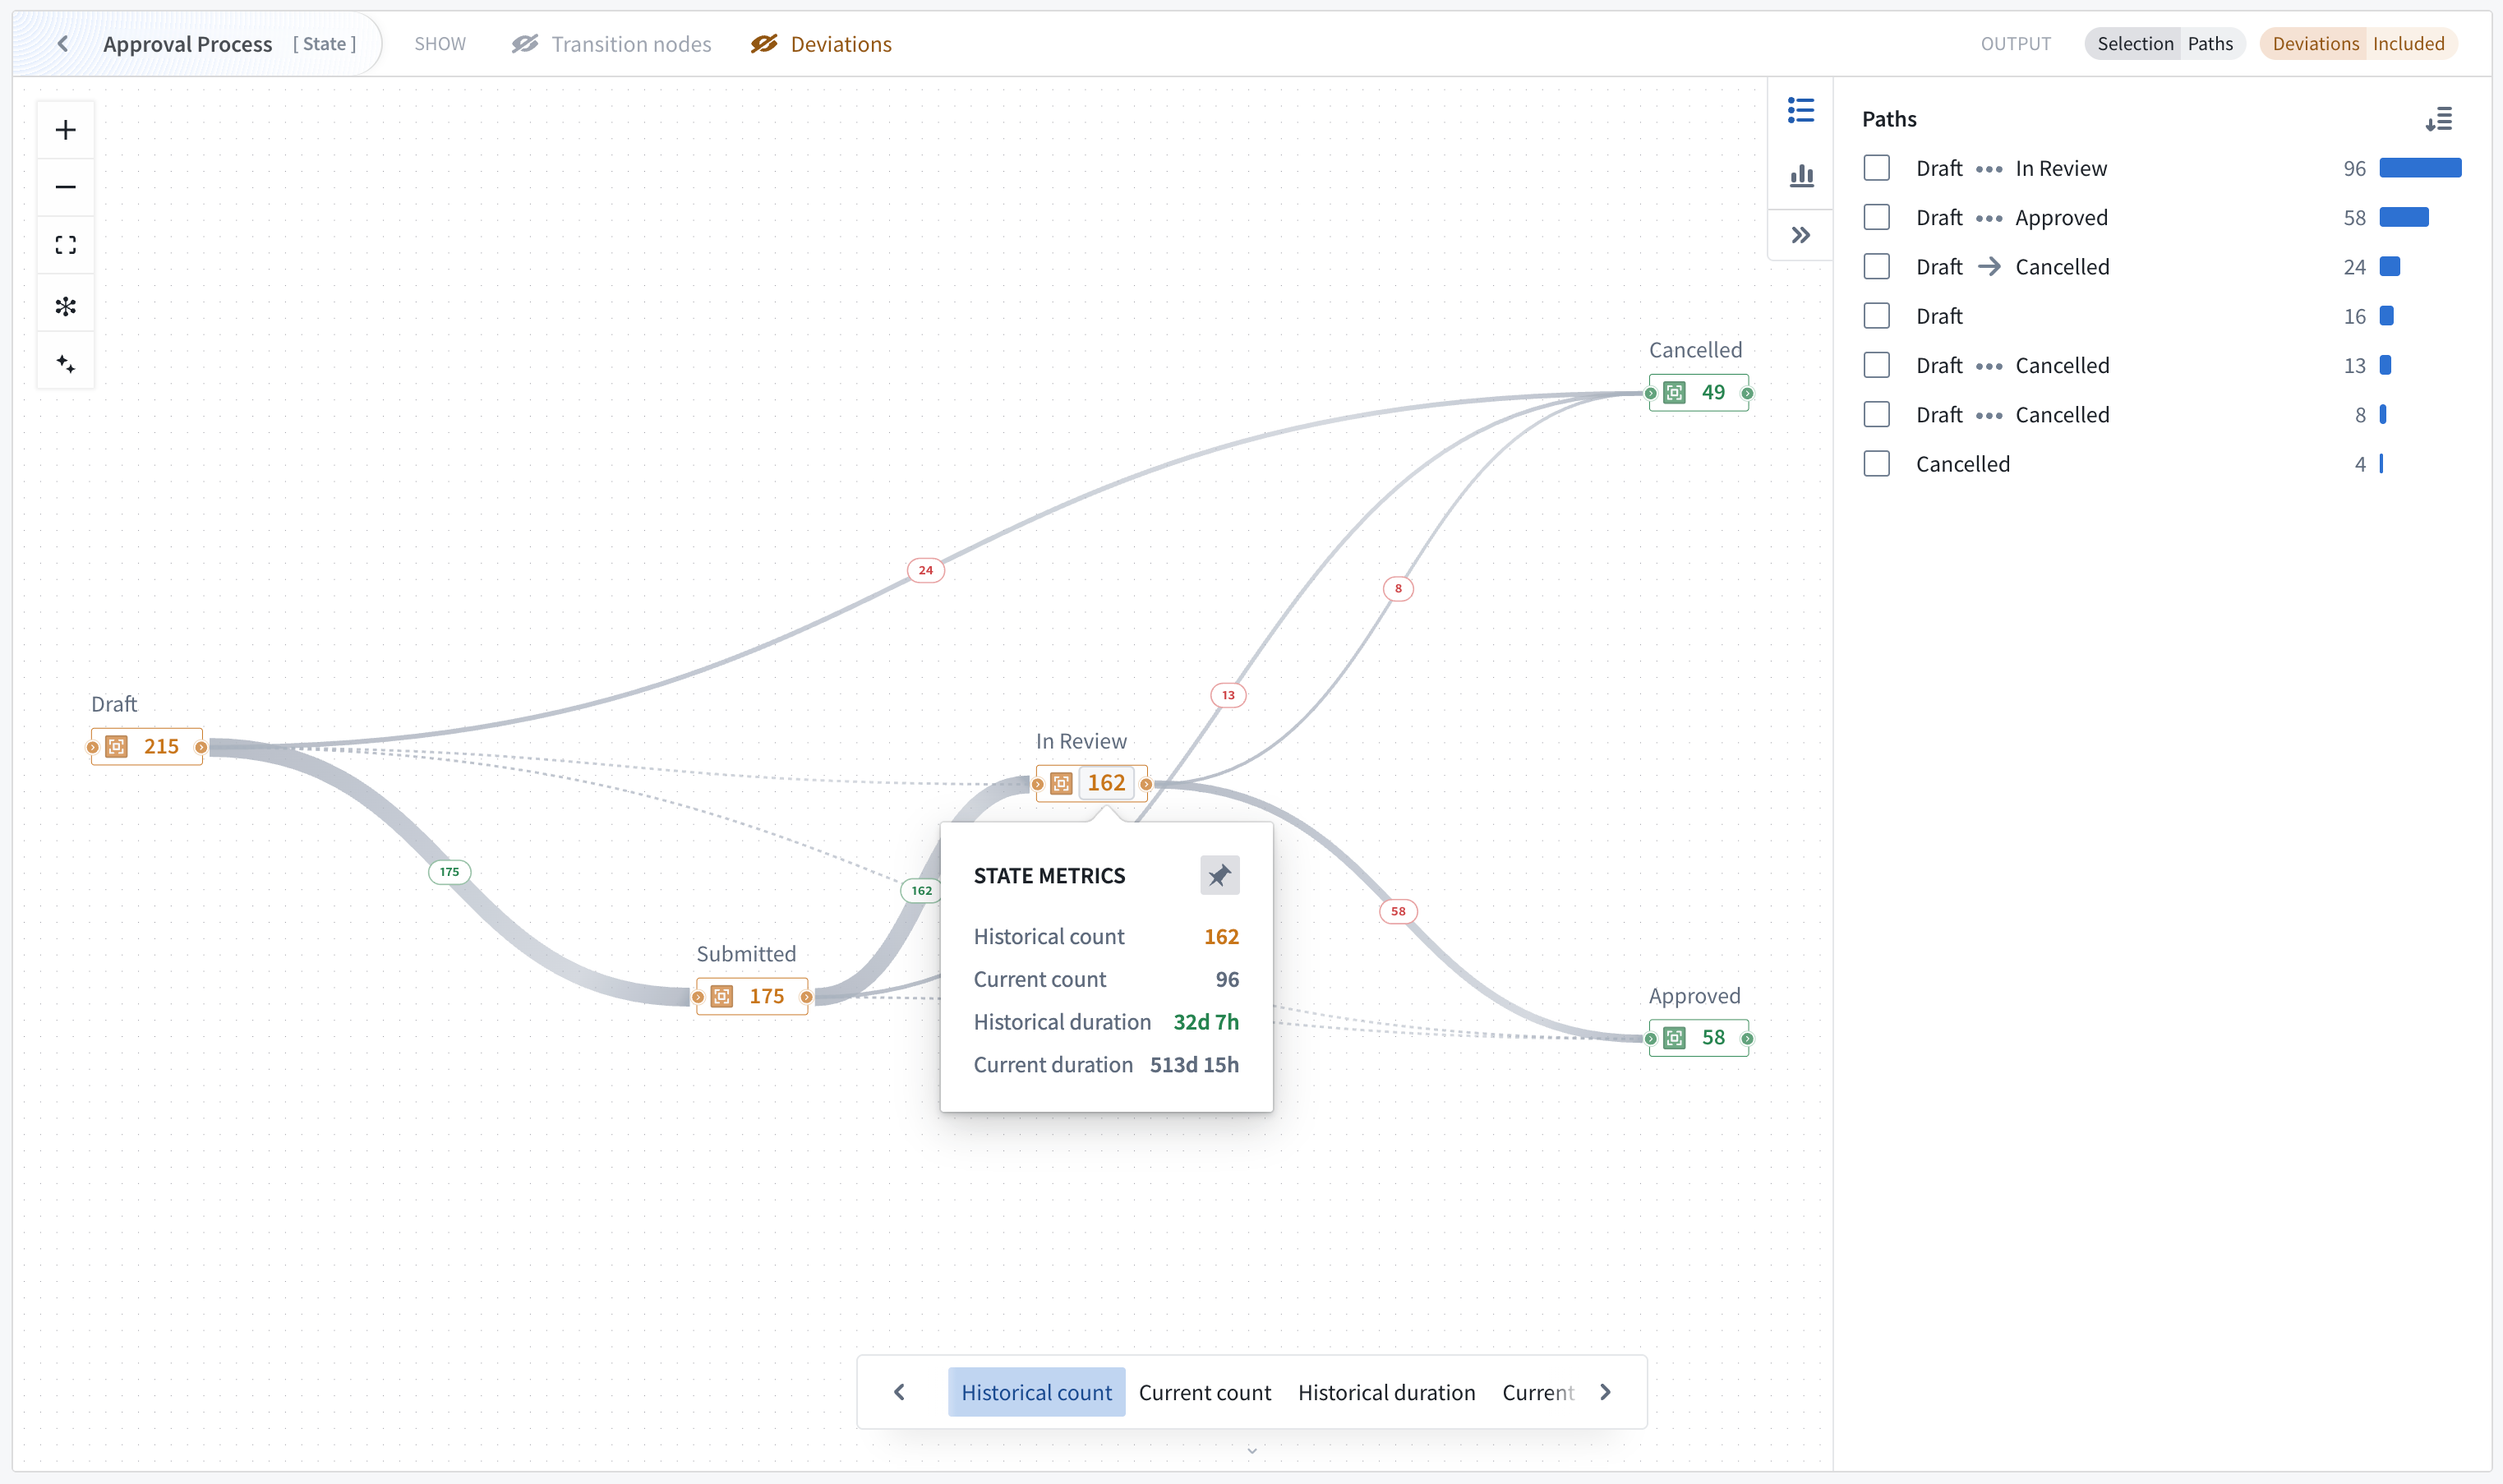Fit the diagram to screen
The image size is (2503, 1484).
click(65, 244)
